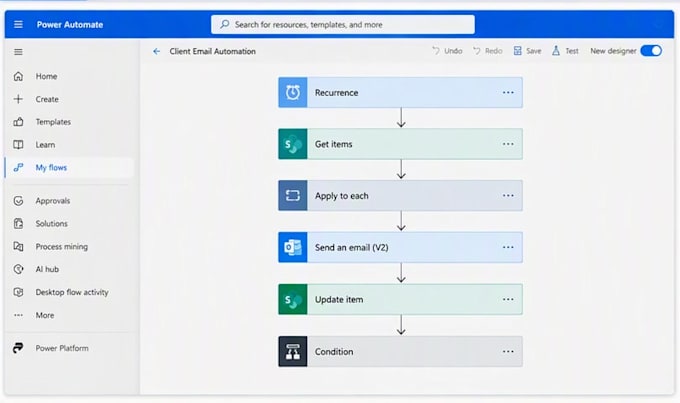Click the Home house icon
This screenshot has height=403, width=680.
click(x=18, y=76)
